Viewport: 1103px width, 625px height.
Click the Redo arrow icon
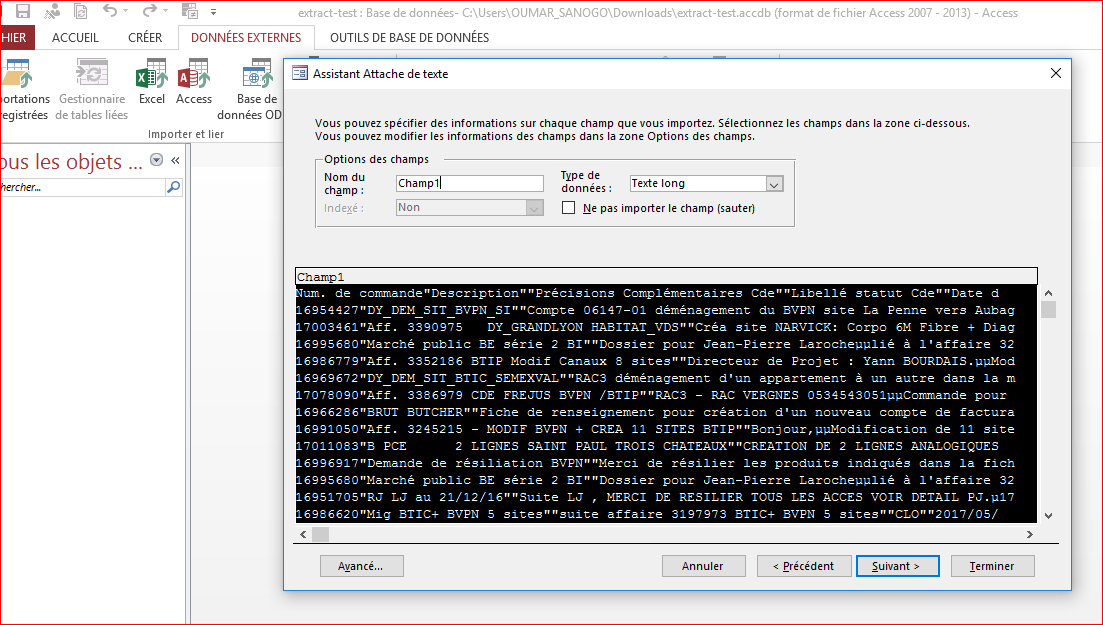pyautogui.click(x=149, y=11)
